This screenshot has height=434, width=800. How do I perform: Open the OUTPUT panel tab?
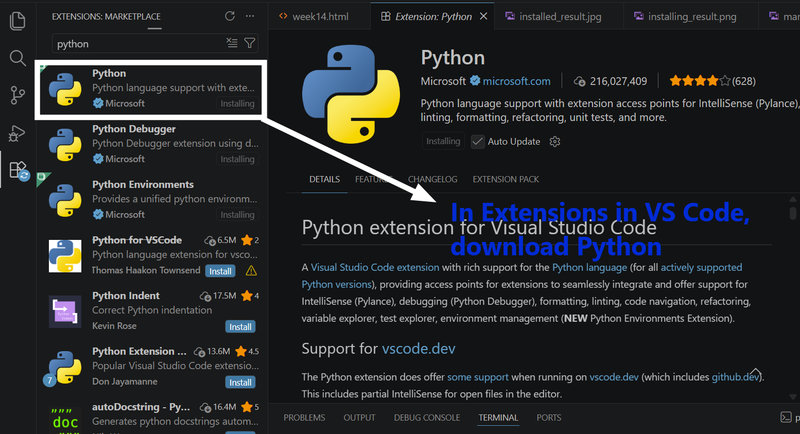pos(359,418)
